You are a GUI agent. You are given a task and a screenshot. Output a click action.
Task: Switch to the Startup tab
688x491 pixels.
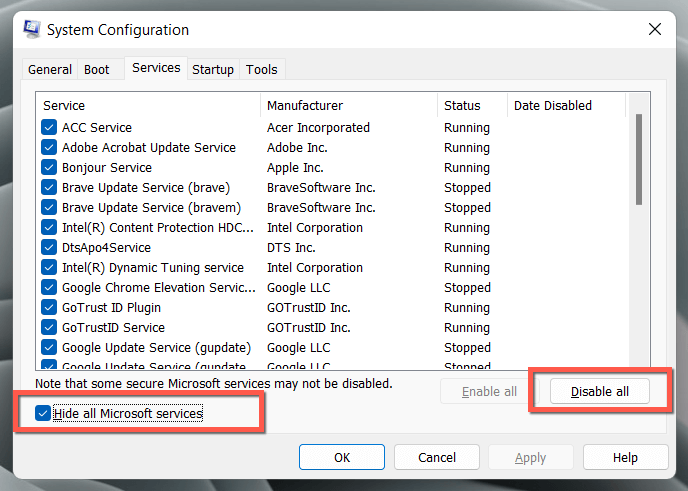[213, 69]
